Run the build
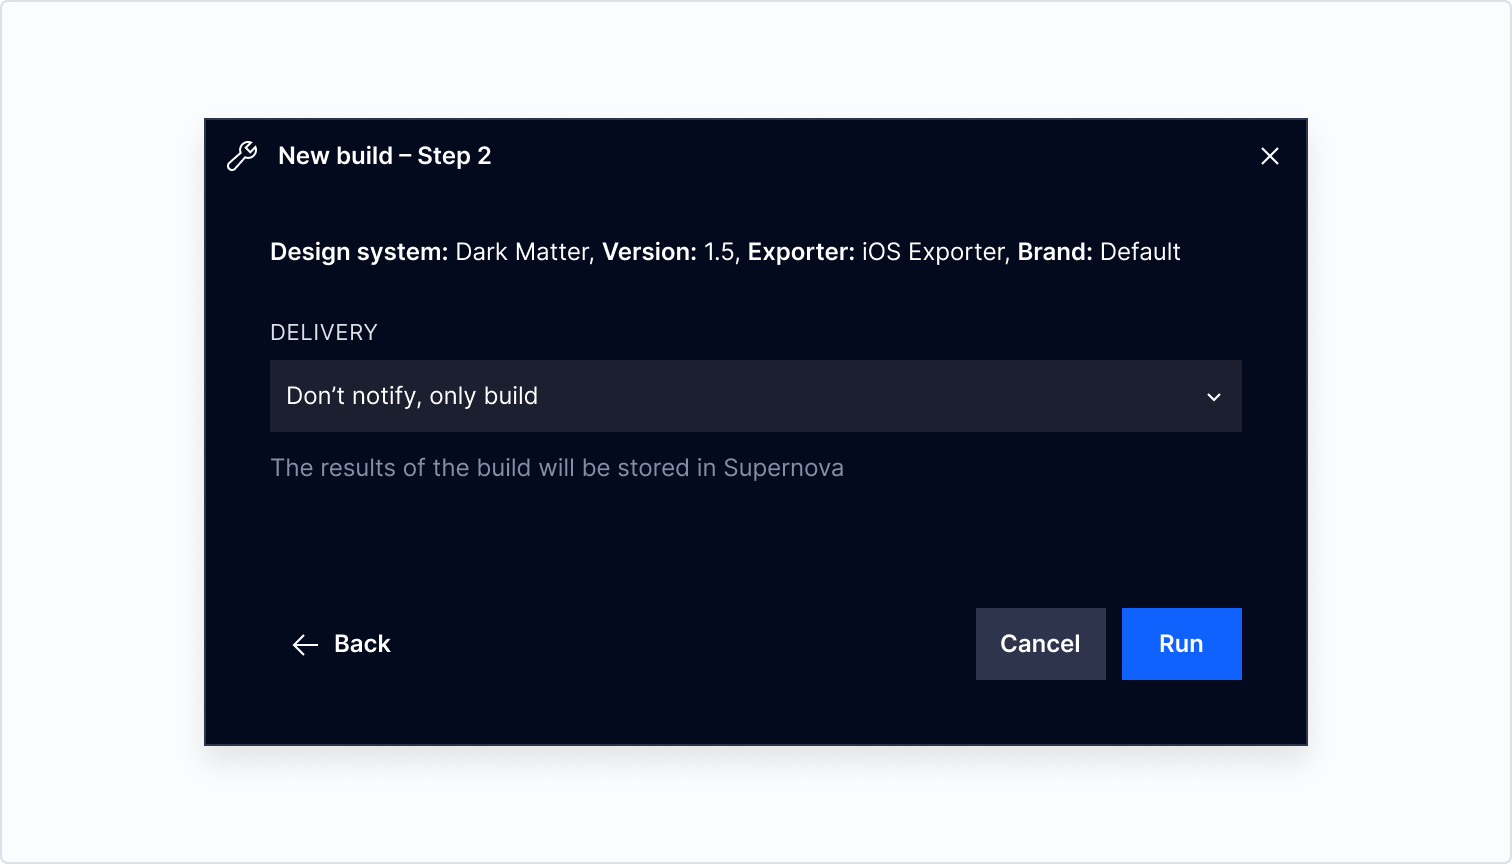 click(1182, 644)
